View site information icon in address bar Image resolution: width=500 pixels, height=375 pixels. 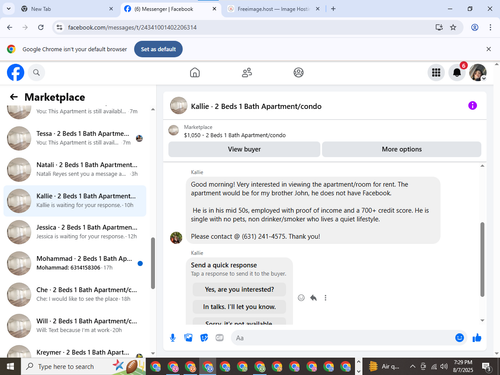59,27
